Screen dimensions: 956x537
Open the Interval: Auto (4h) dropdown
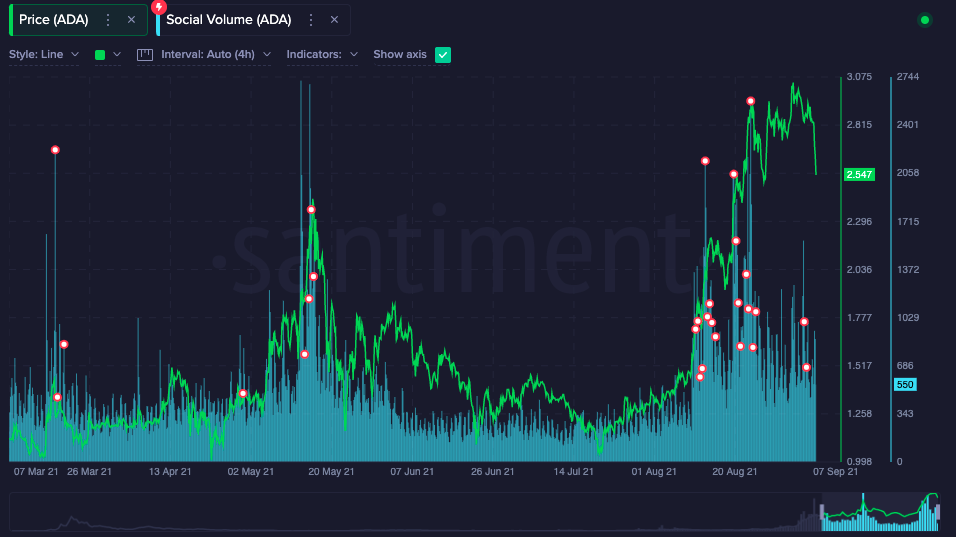click(216, 54)
